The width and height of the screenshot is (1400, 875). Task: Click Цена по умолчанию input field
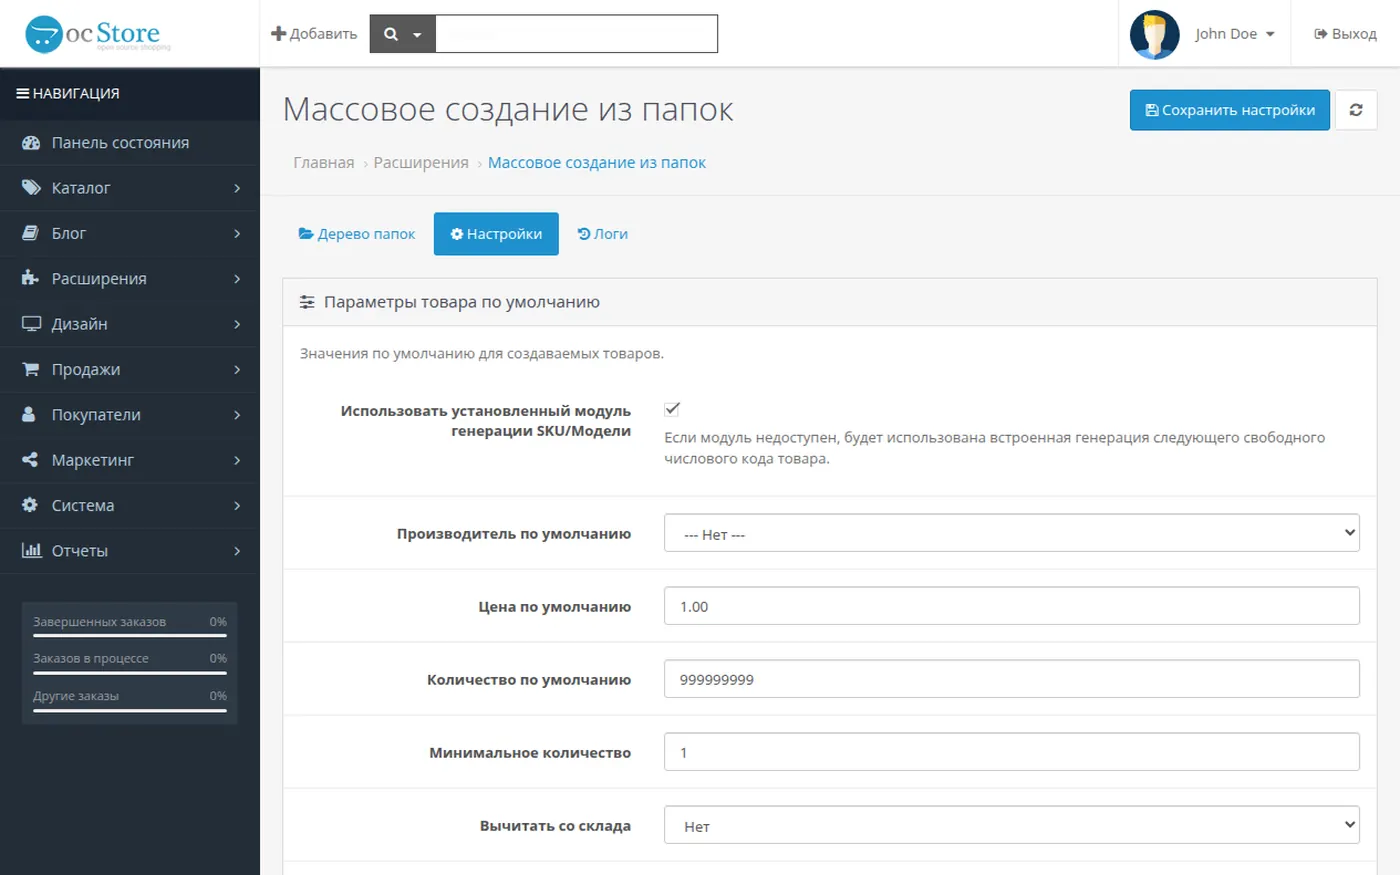click(1012, 606)
